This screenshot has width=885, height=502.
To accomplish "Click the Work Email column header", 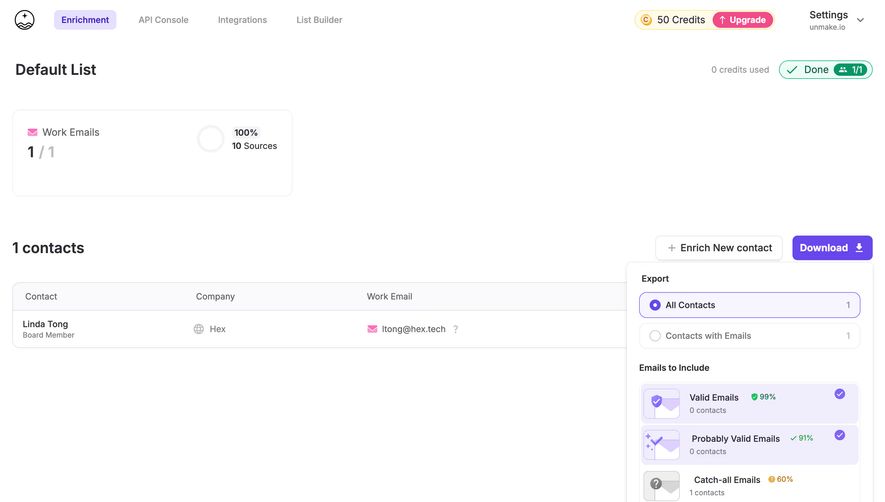I will (x=389, y=296).
